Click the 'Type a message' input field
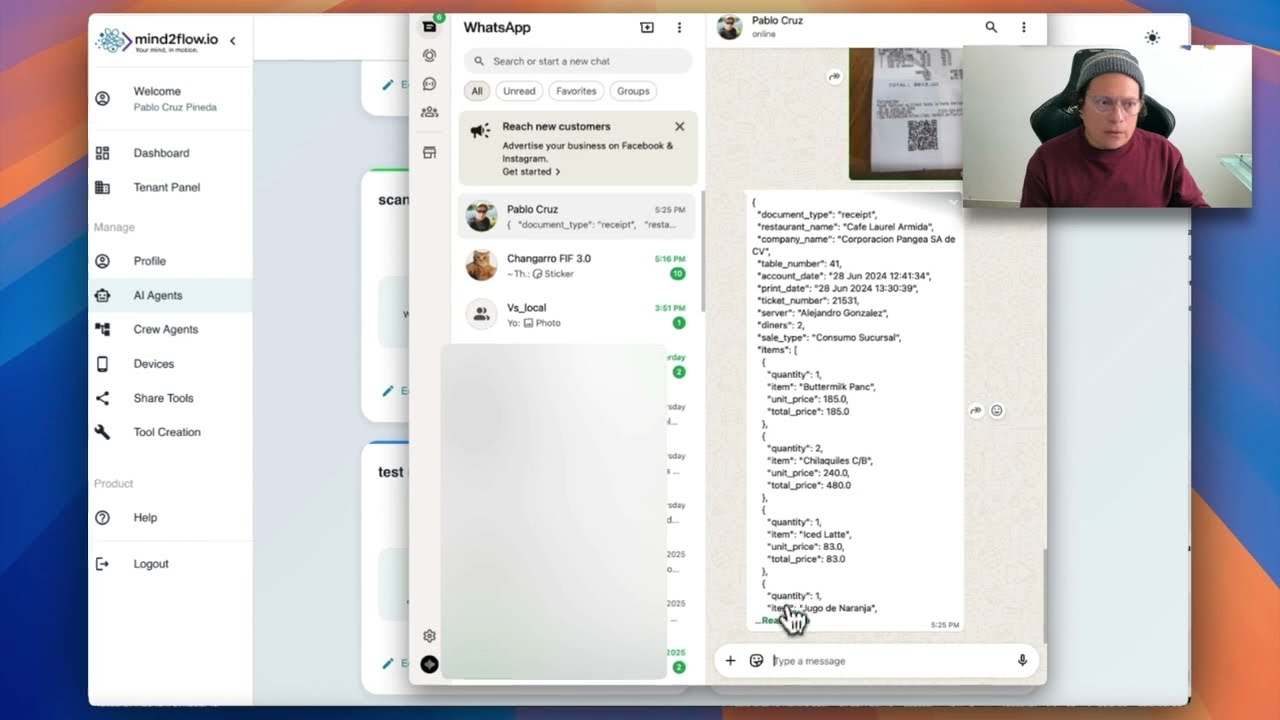The width and height of the screenshot is (1280, 720). point(890,661)
